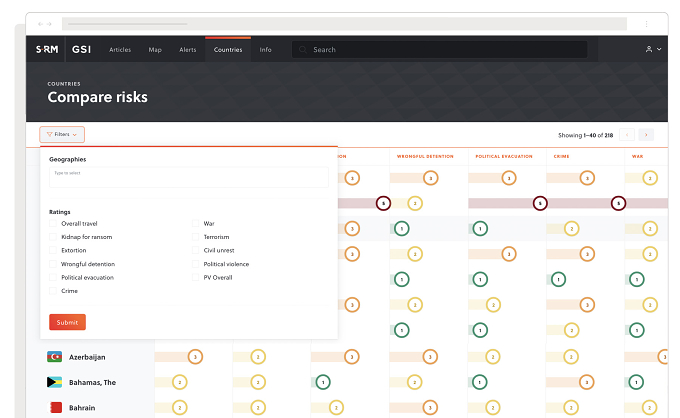
Task: Click the Showing 1–40 of 218 text
Action: click(x=585, y=135)
